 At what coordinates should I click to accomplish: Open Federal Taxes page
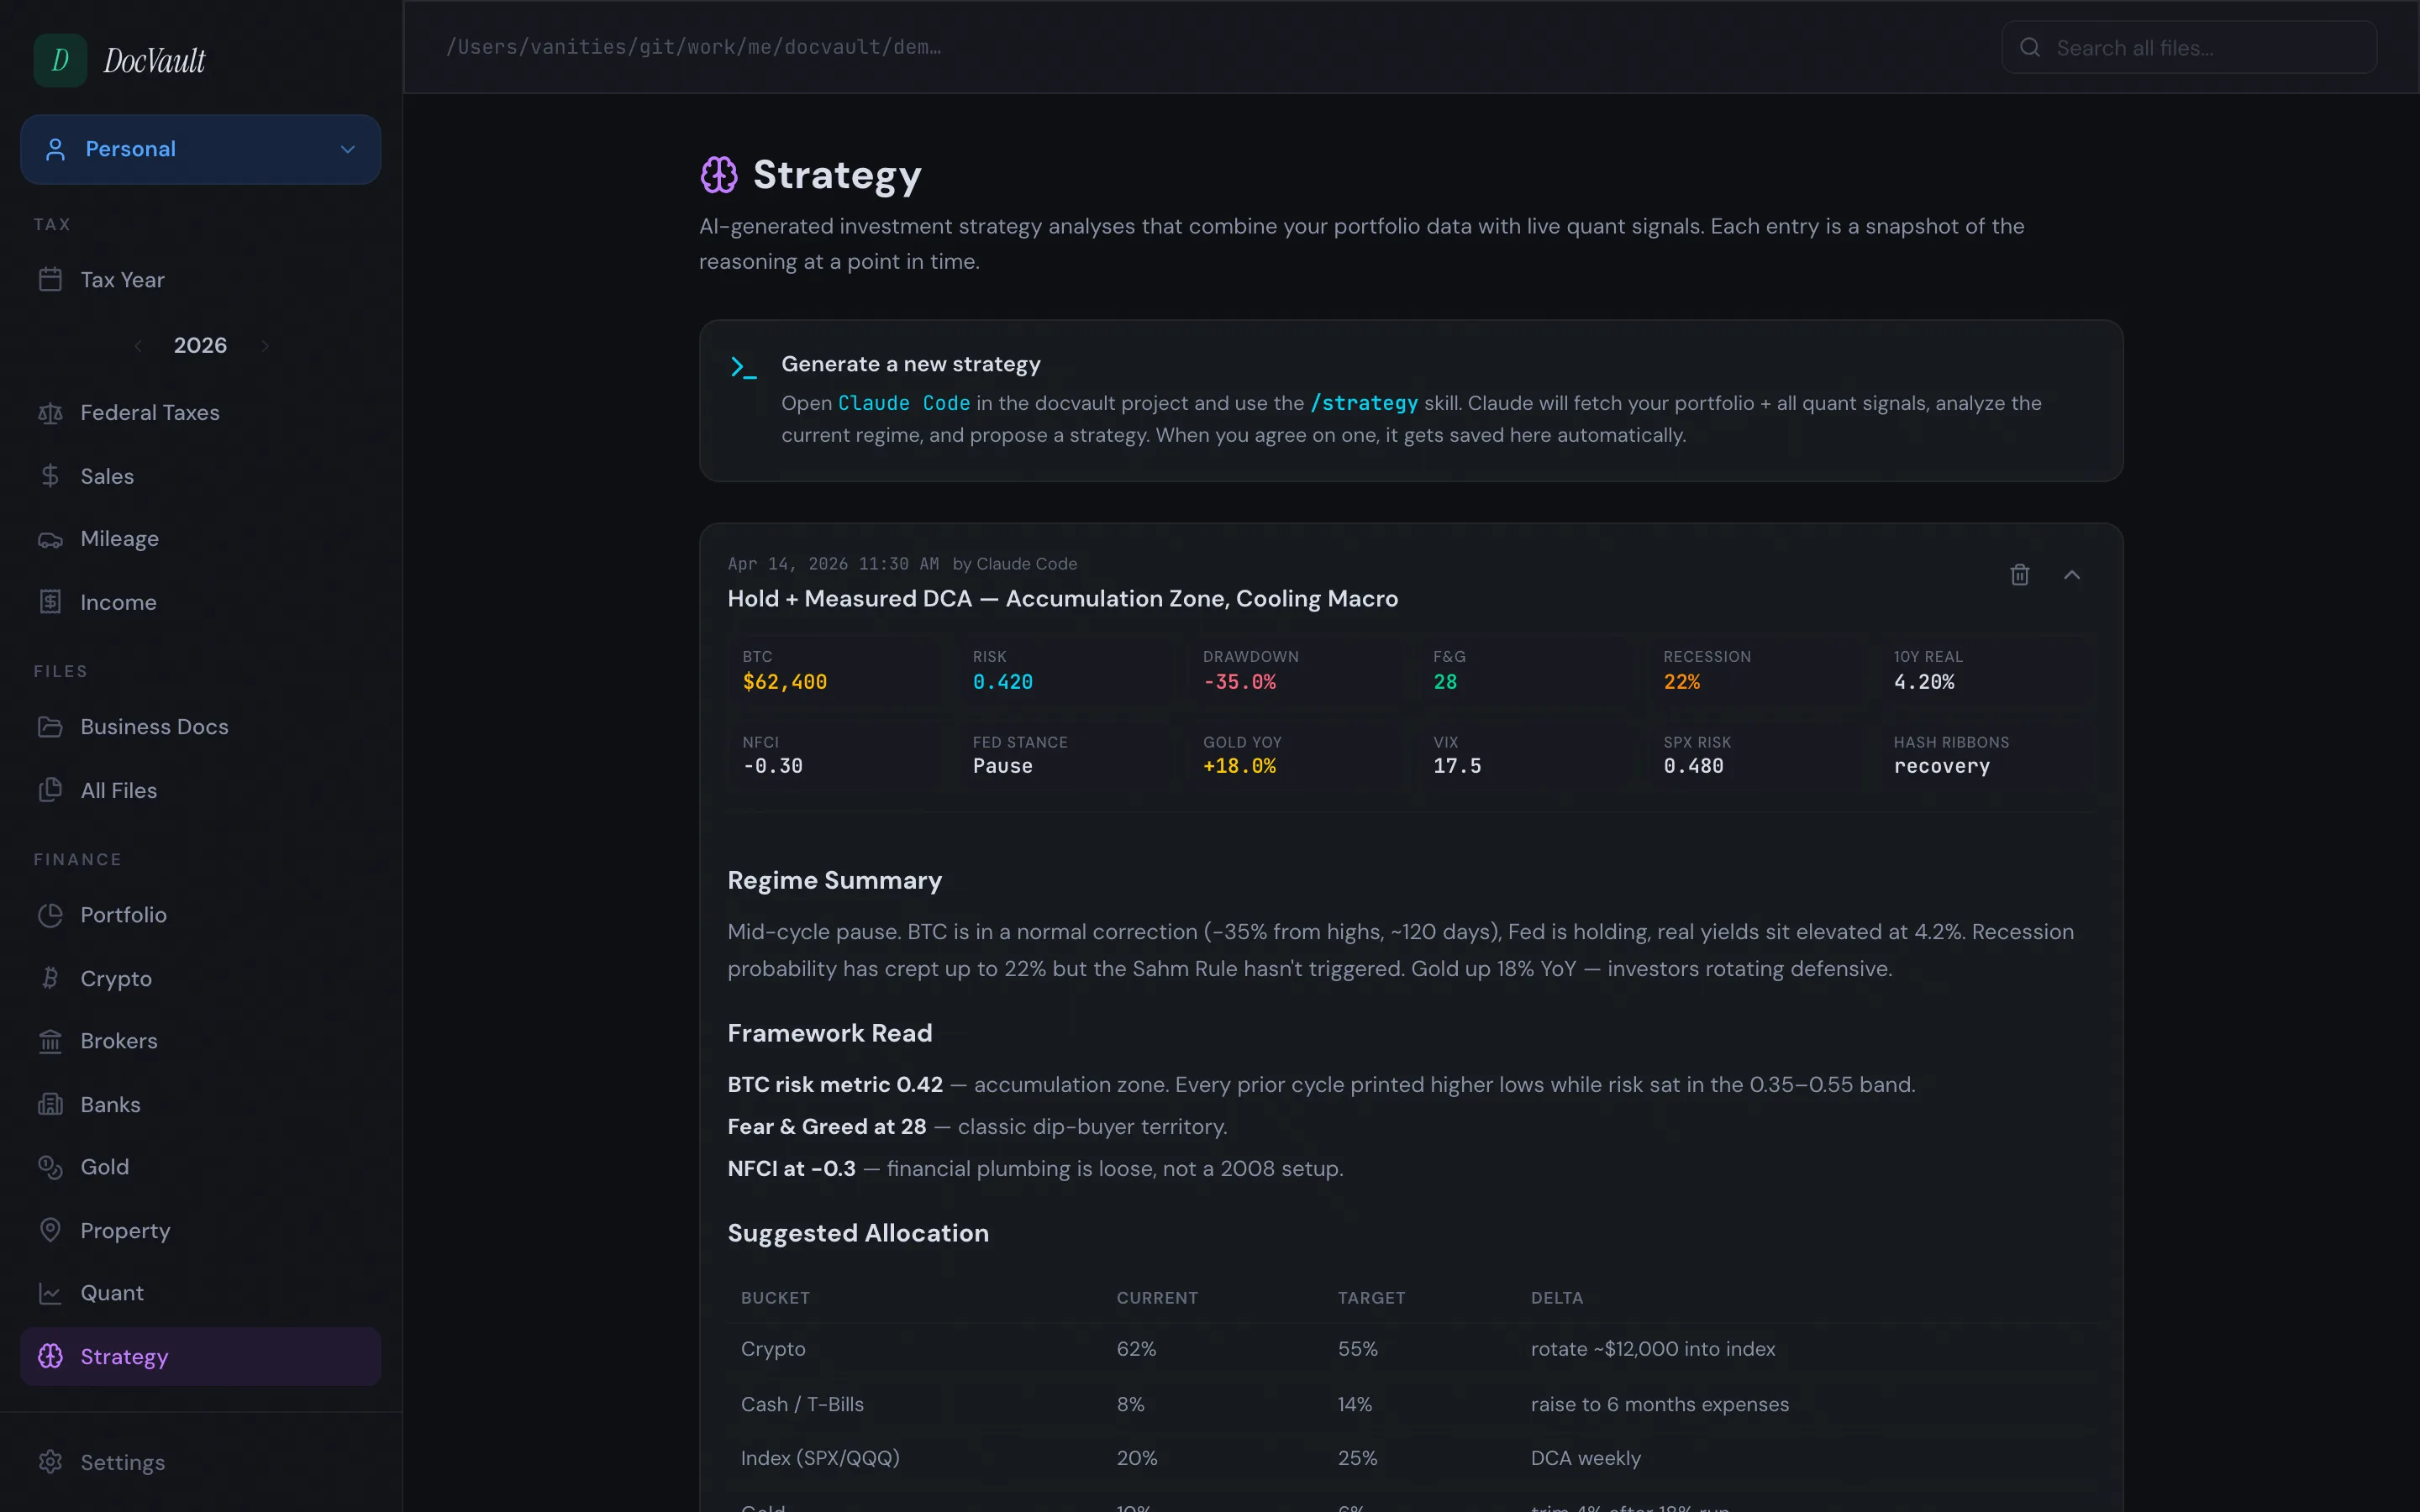(x=200, y=413)
